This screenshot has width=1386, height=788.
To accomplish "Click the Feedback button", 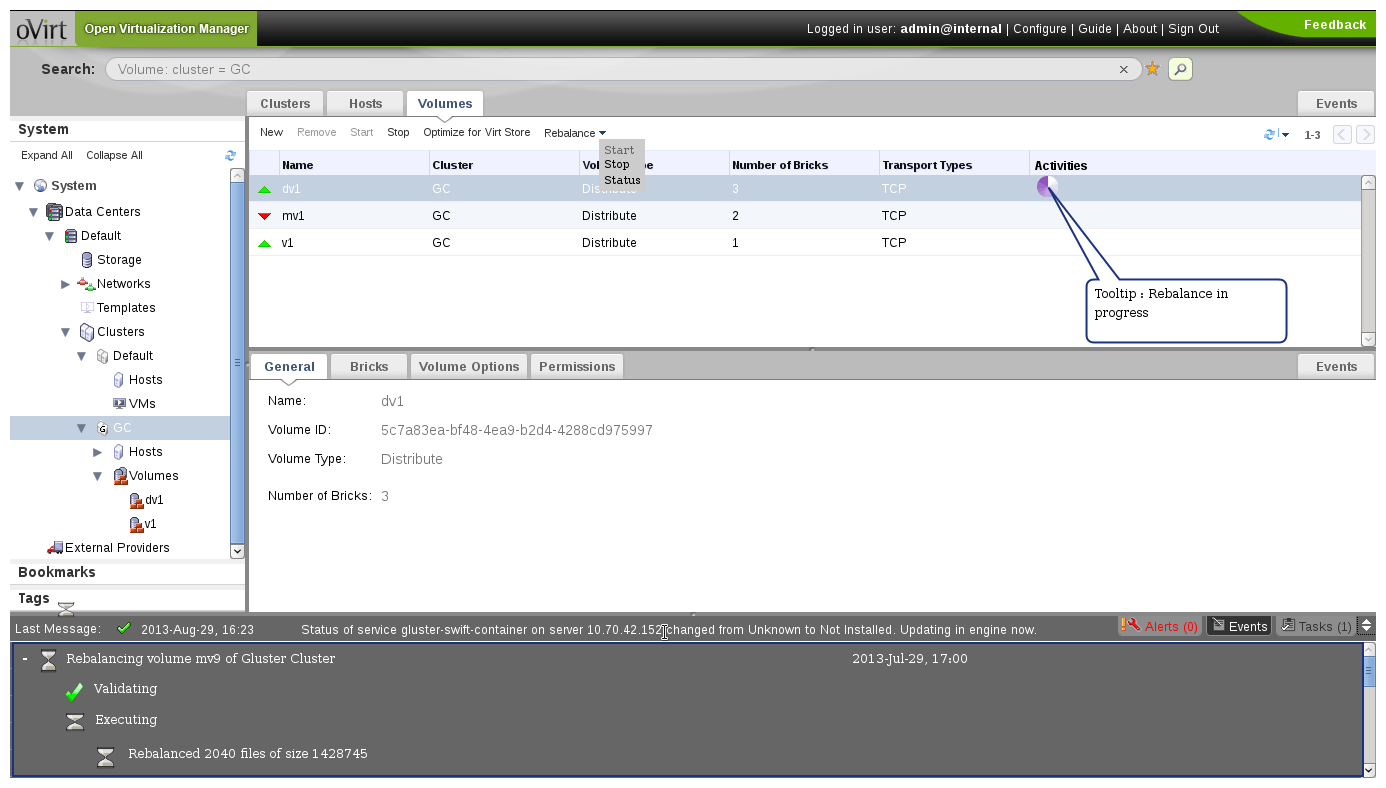I will click(x=1334, y=25).
